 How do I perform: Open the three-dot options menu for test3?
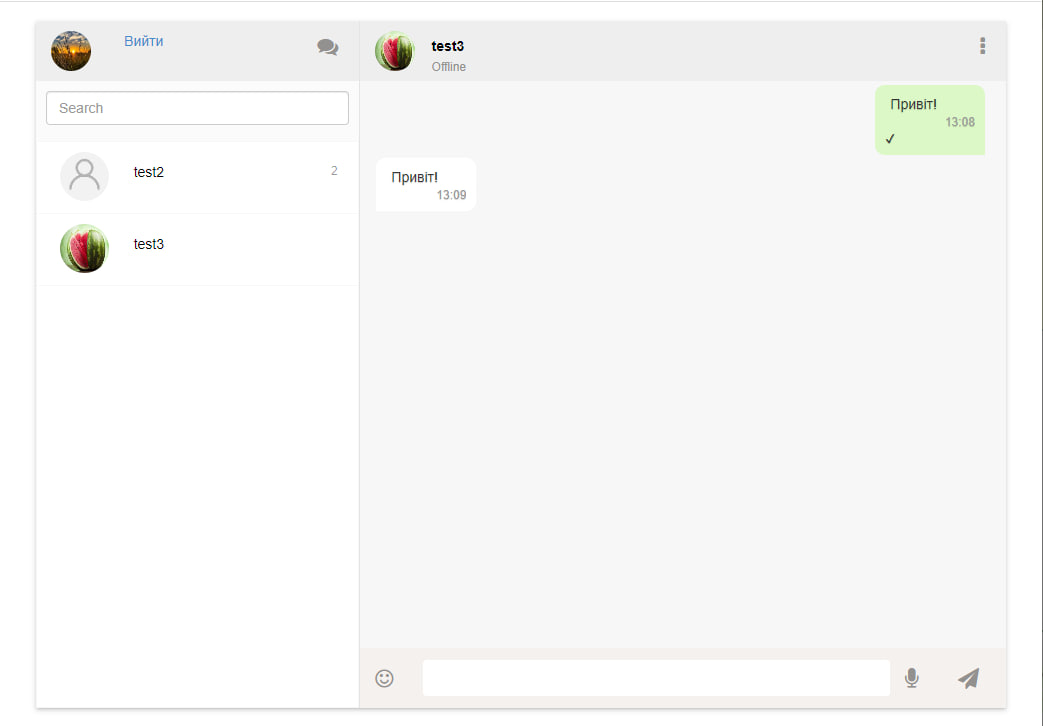(982, 46)
